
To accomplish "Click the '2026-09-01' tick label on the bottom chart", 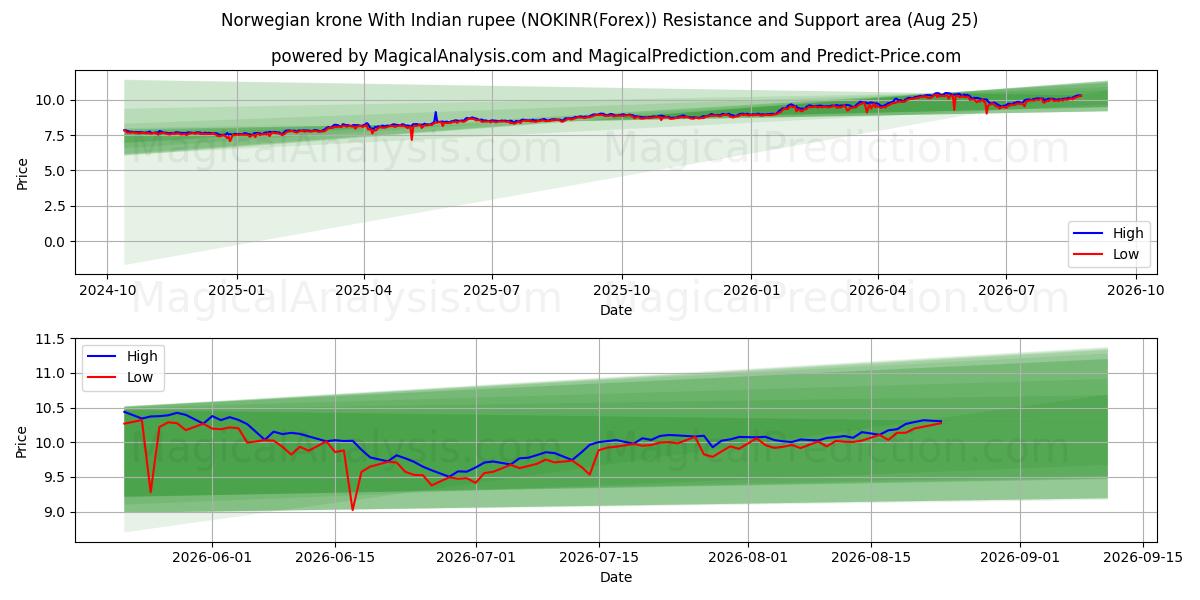I will point(1020,557).
